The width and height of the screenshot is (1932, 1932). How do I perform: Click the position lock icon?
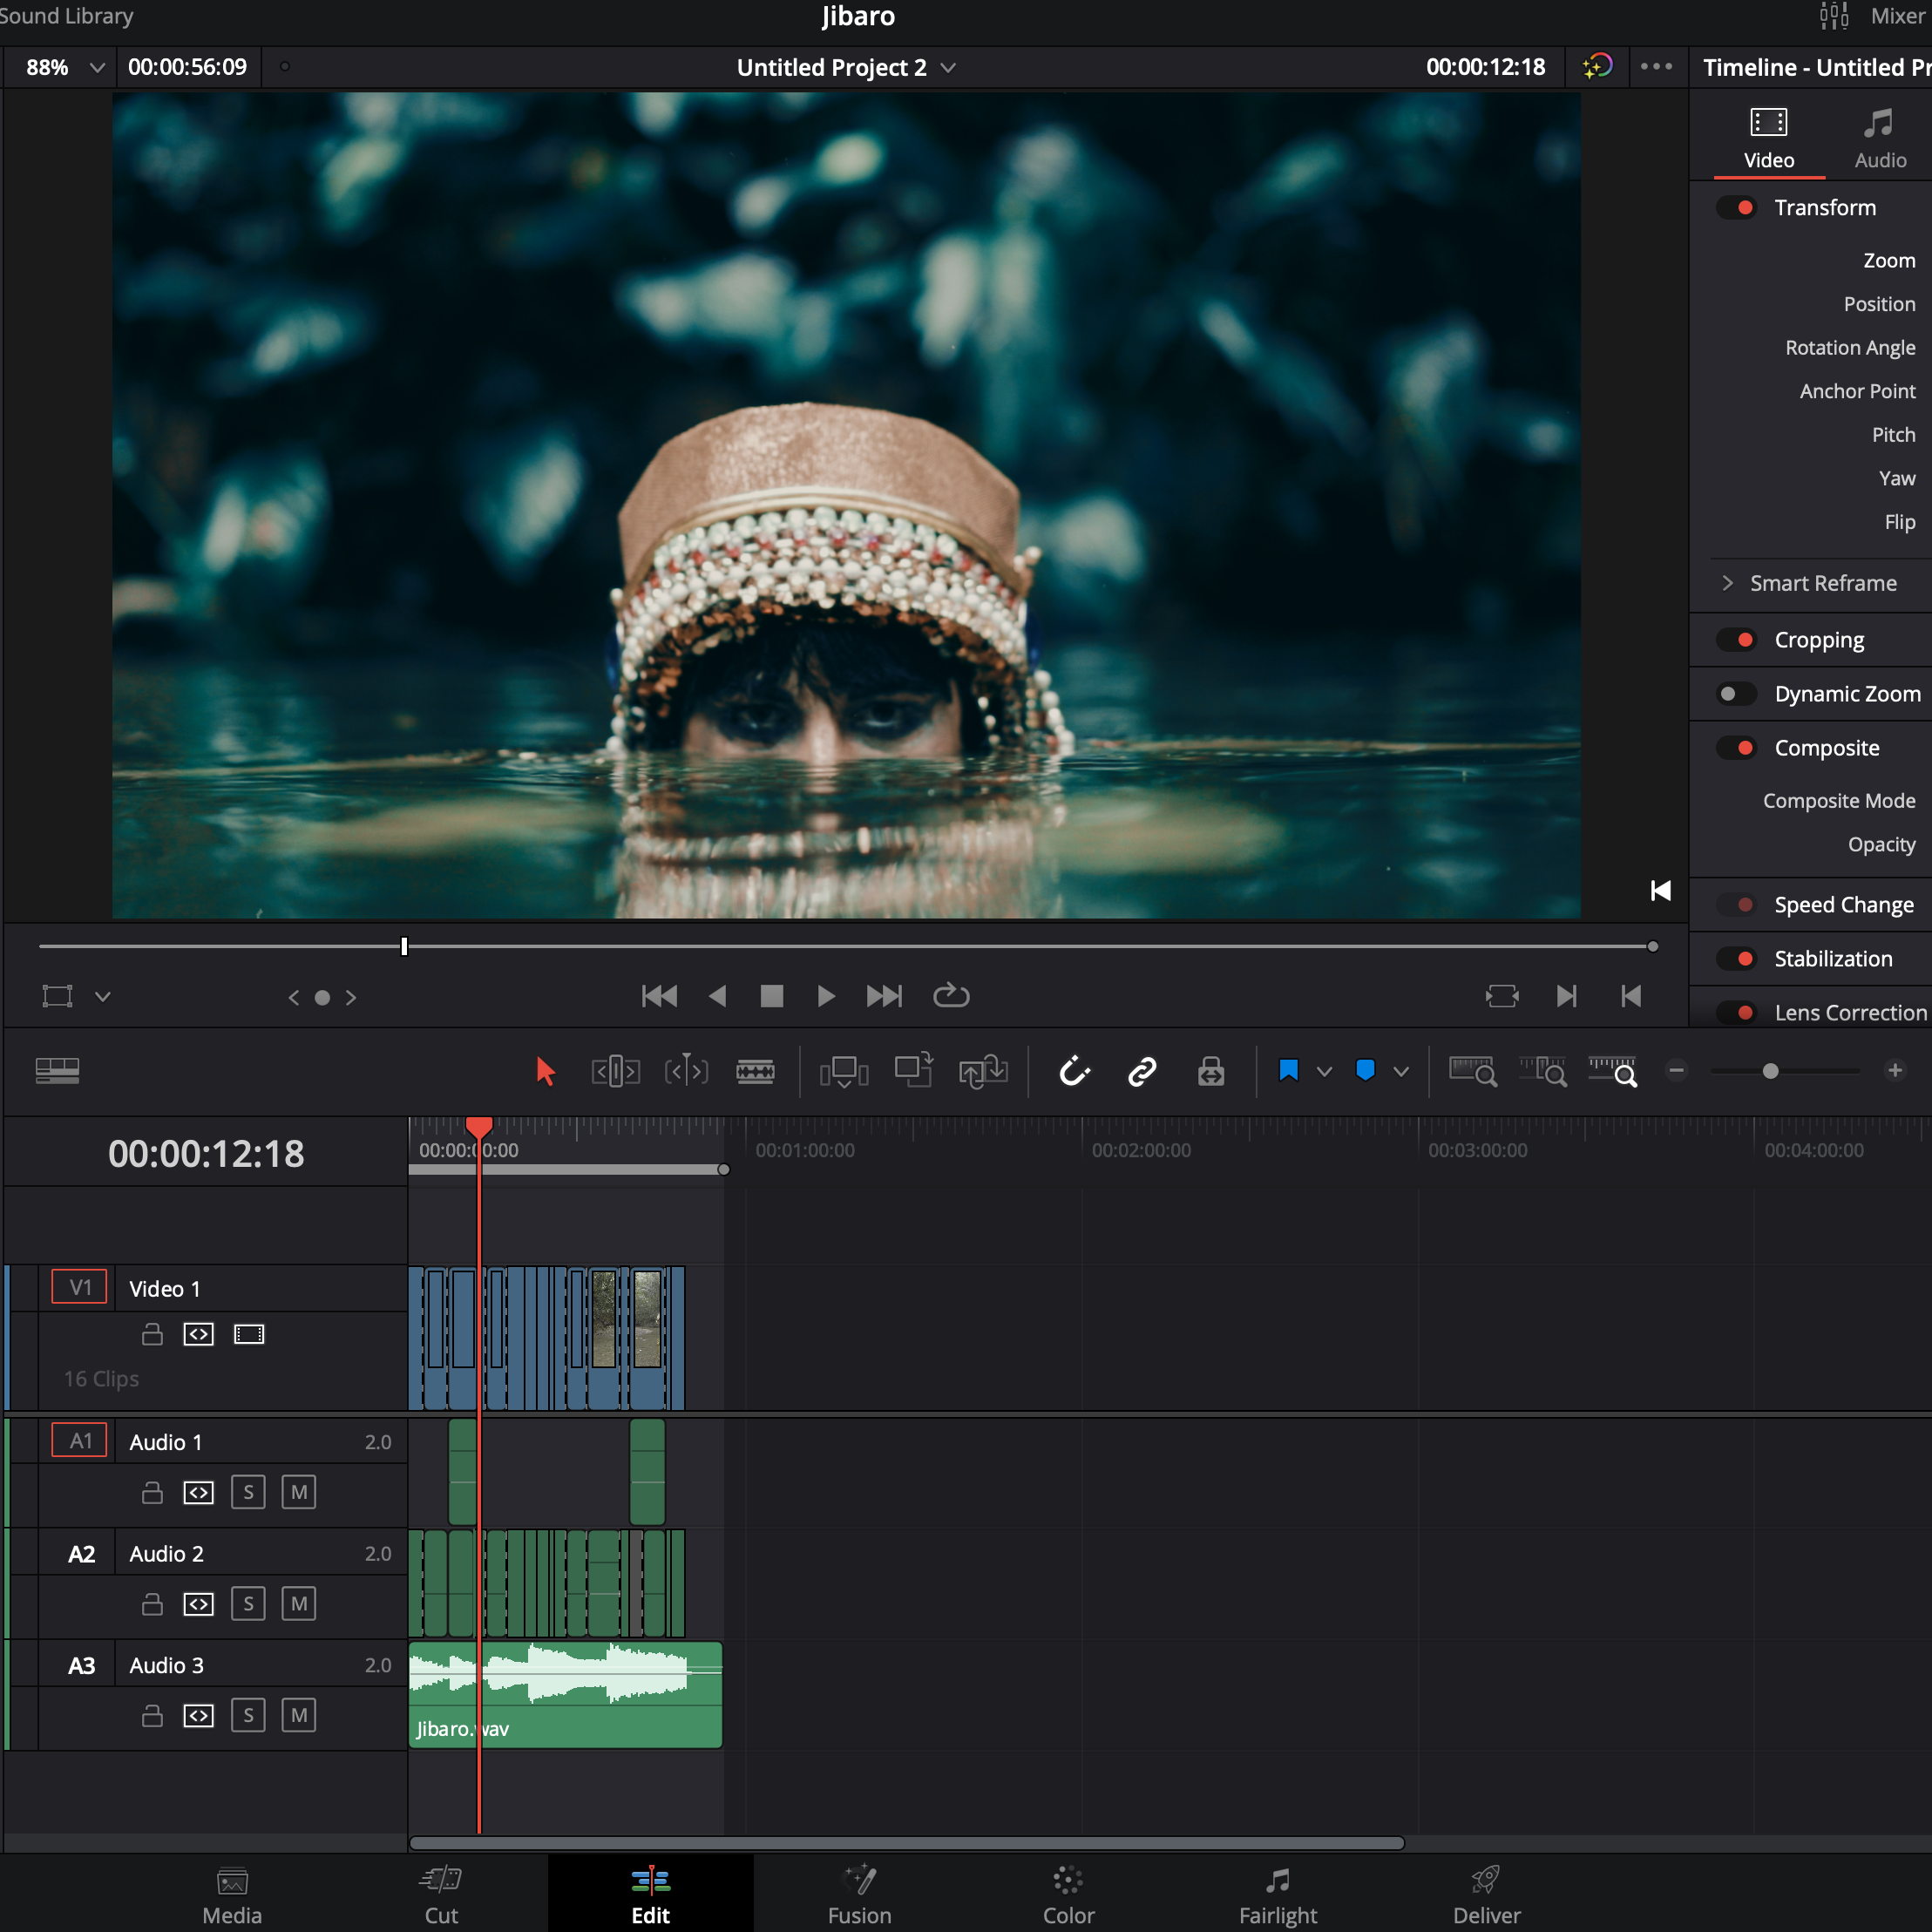1211,1072
